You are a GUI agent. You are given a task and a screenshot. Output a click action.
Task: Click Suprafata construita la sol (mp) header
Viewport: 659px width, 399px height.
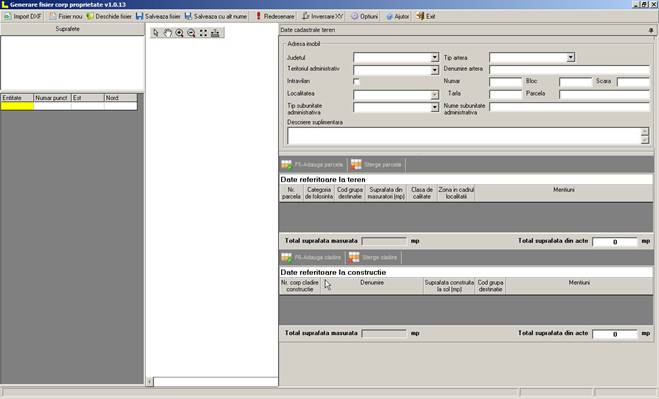(x=449, y=286)
